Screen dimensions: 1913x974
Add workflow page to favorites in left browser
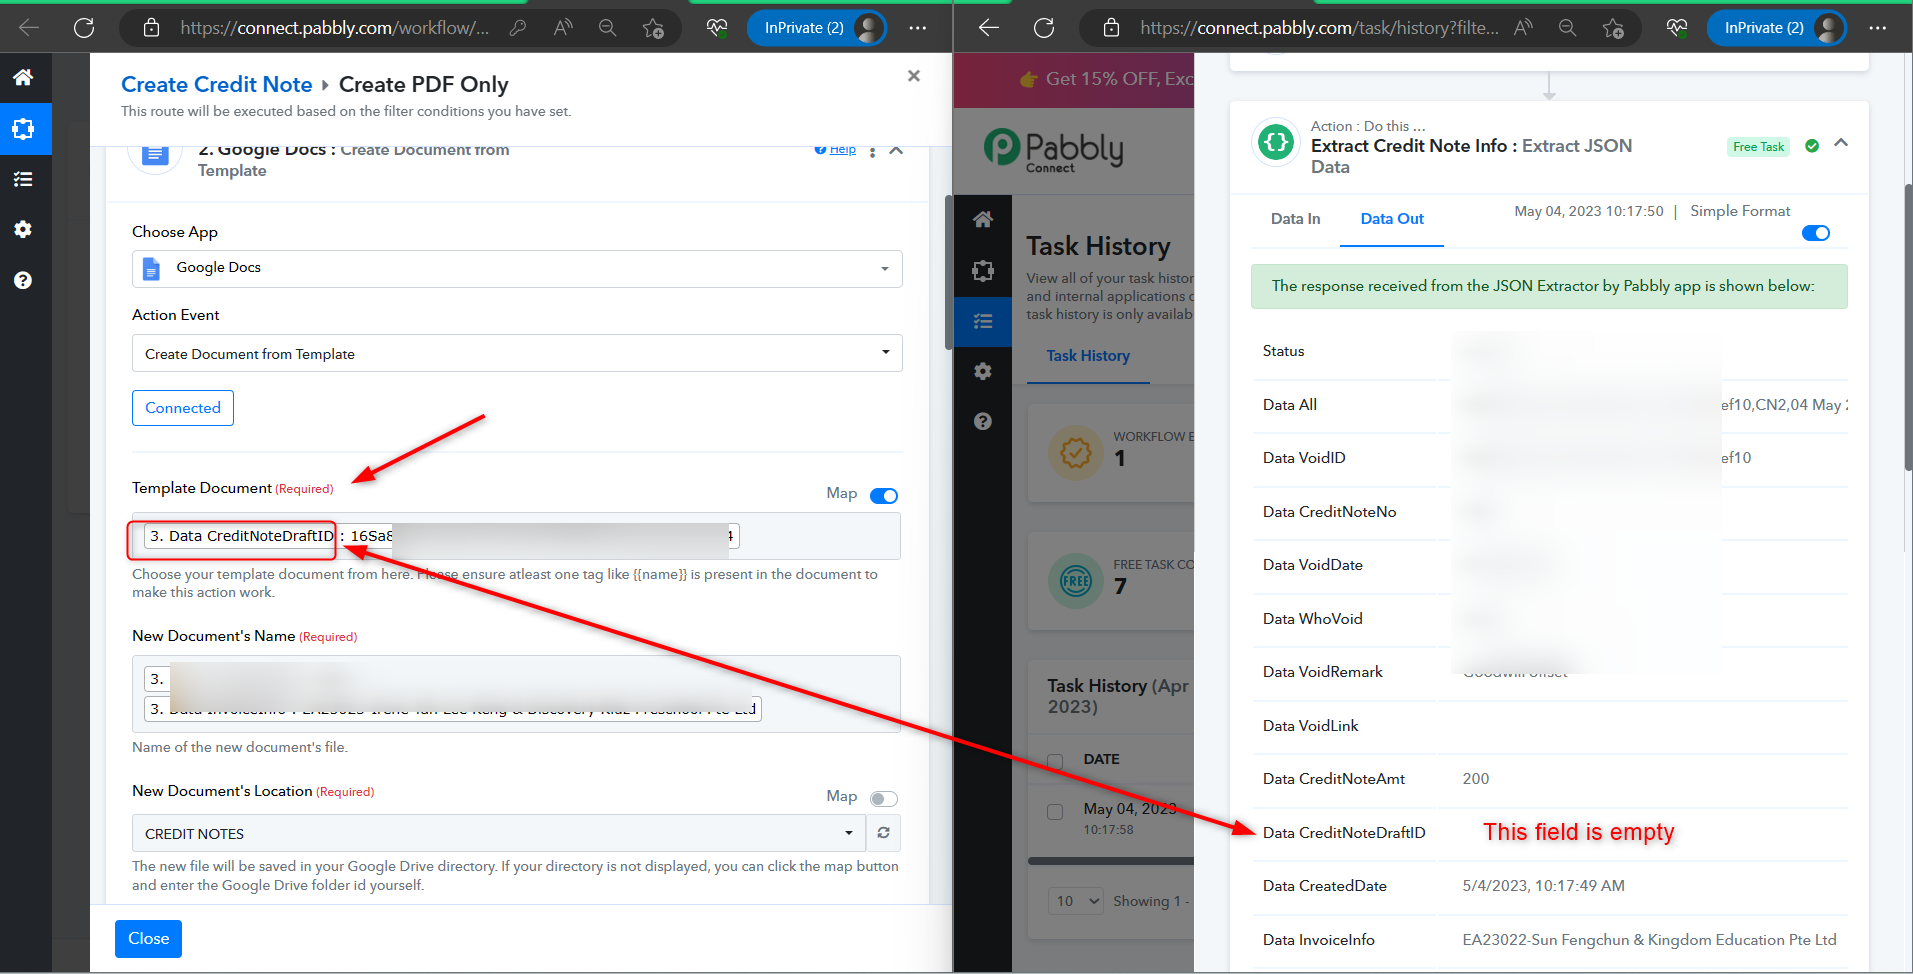coord(653,28)
